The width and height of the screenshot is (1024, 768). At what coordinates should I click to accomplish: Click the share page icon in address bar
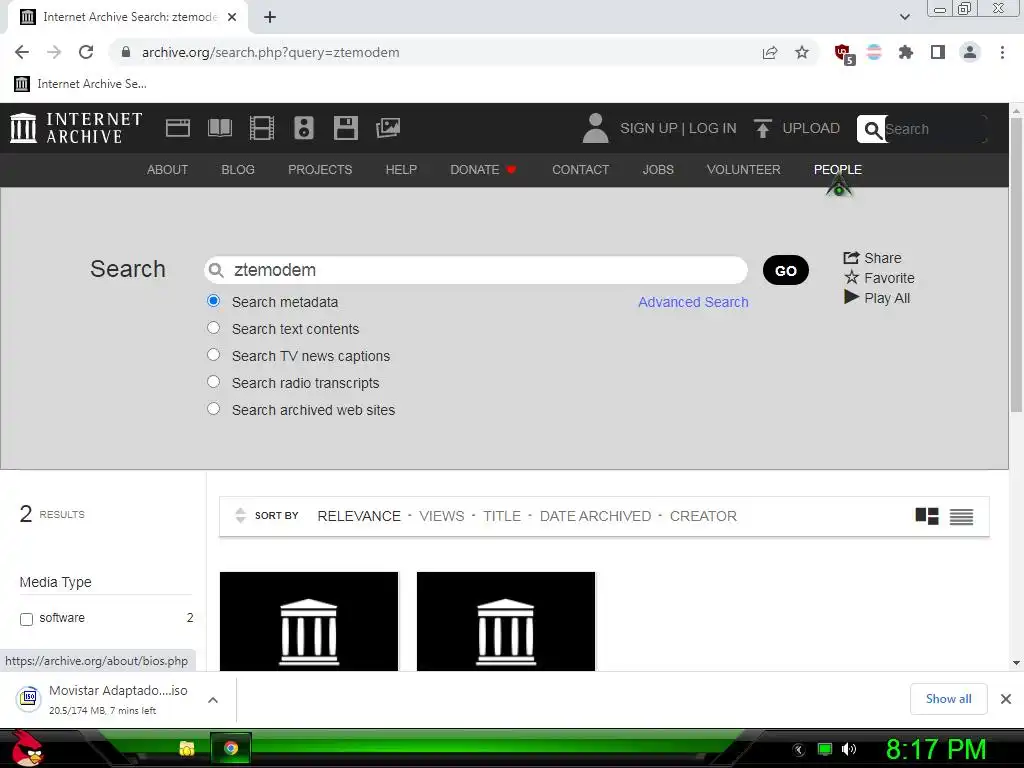[x=770, y=52]
